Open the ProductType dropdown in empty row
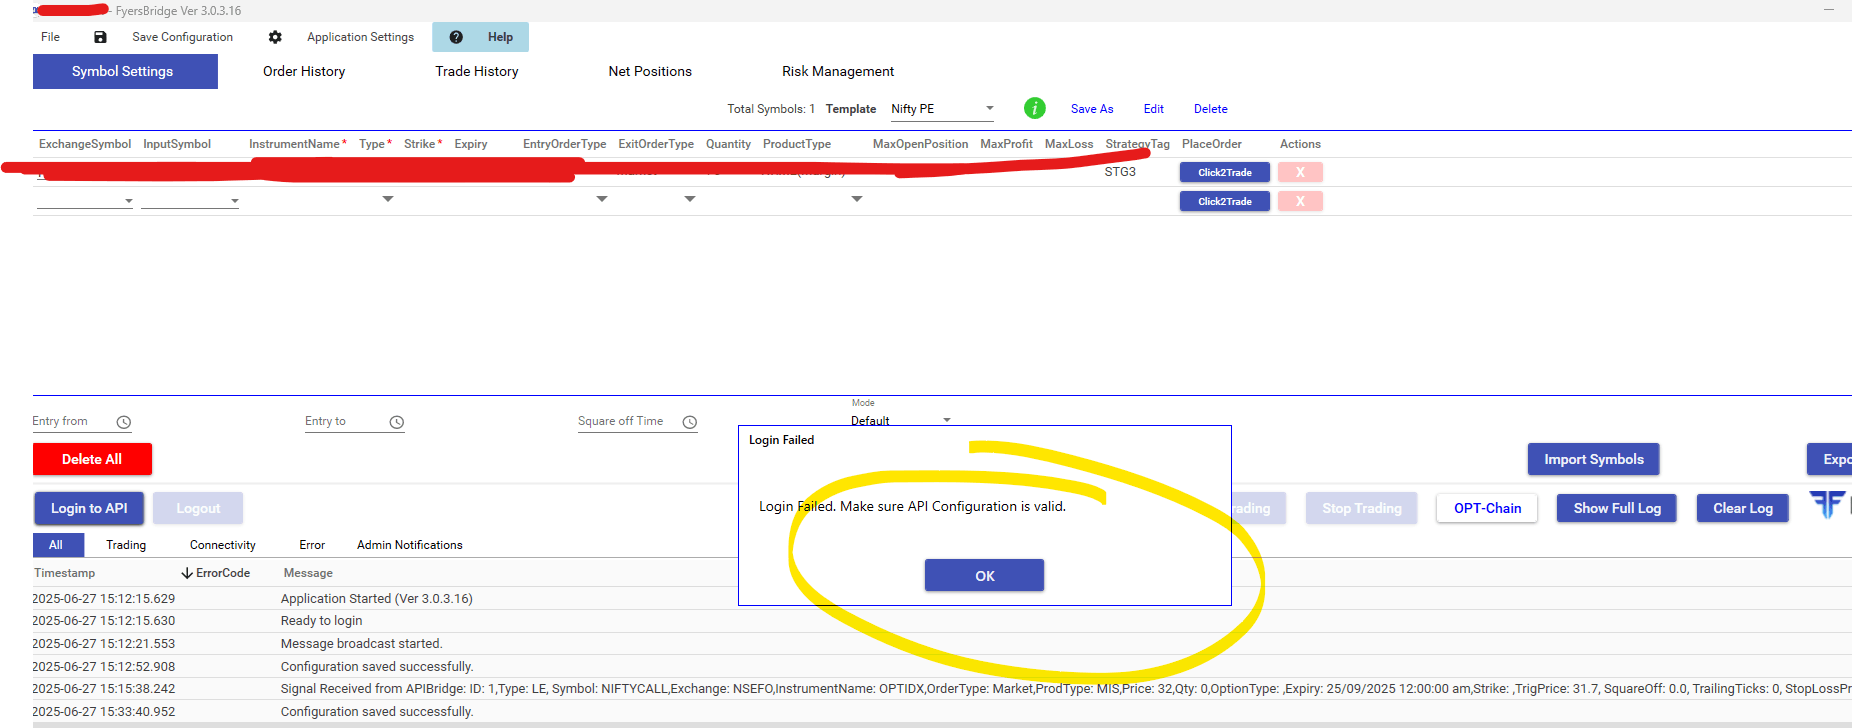The width and height of the screenshot is (1852, 728). point(857,199)
